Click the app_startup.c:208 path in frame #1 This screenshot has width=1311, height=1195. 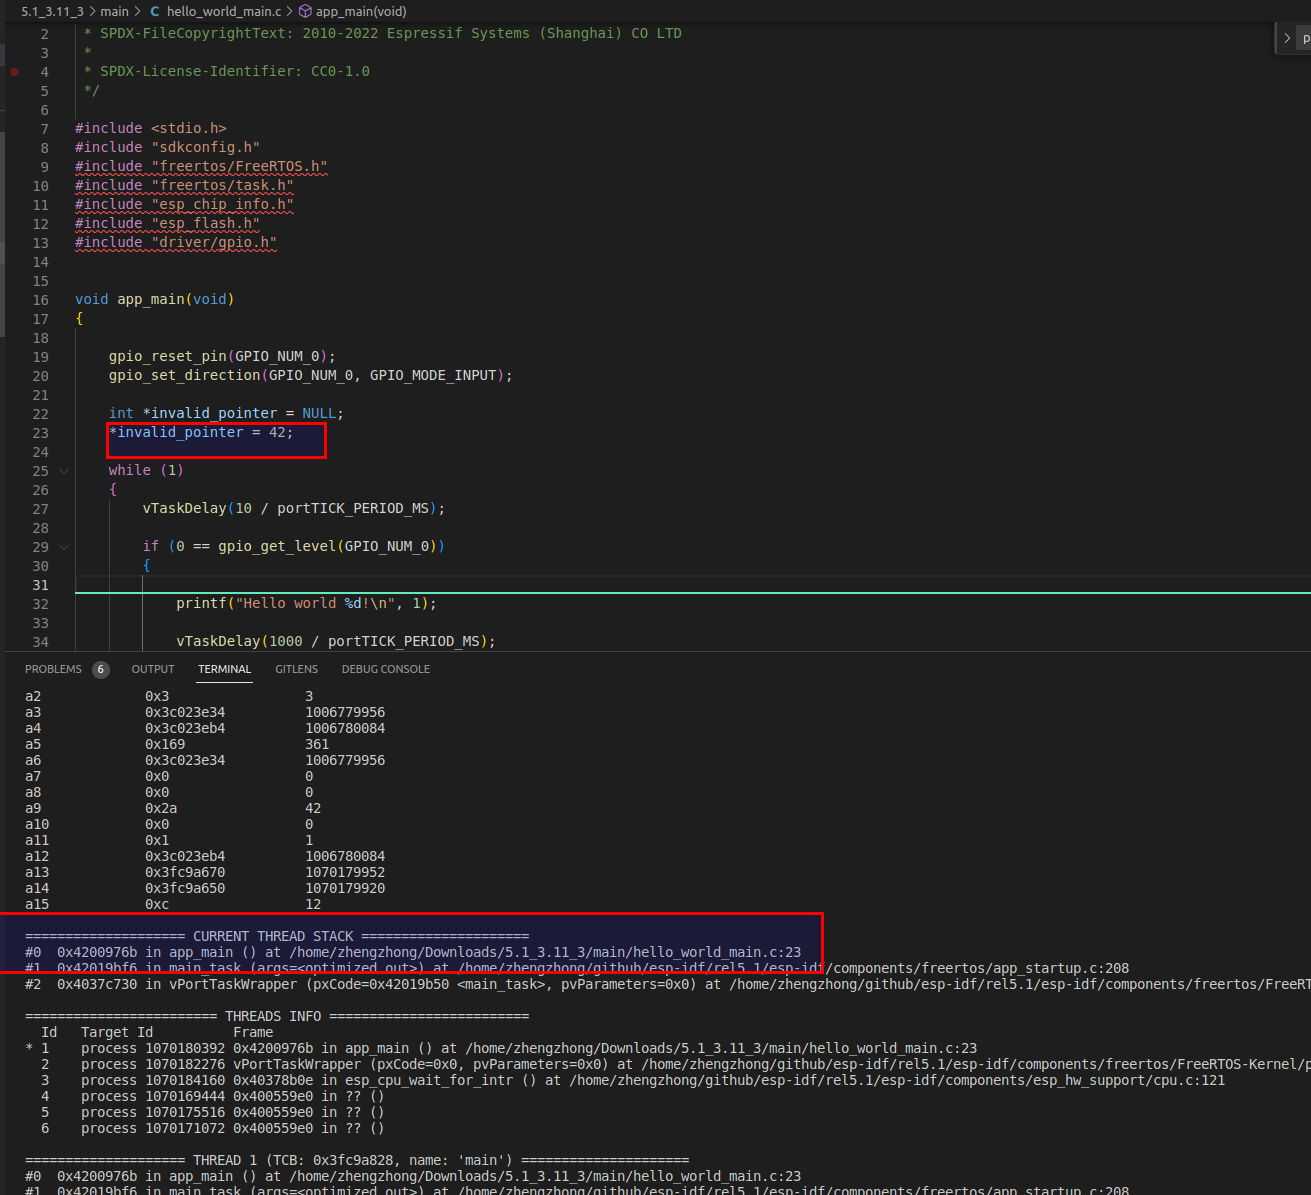(794, 968)
